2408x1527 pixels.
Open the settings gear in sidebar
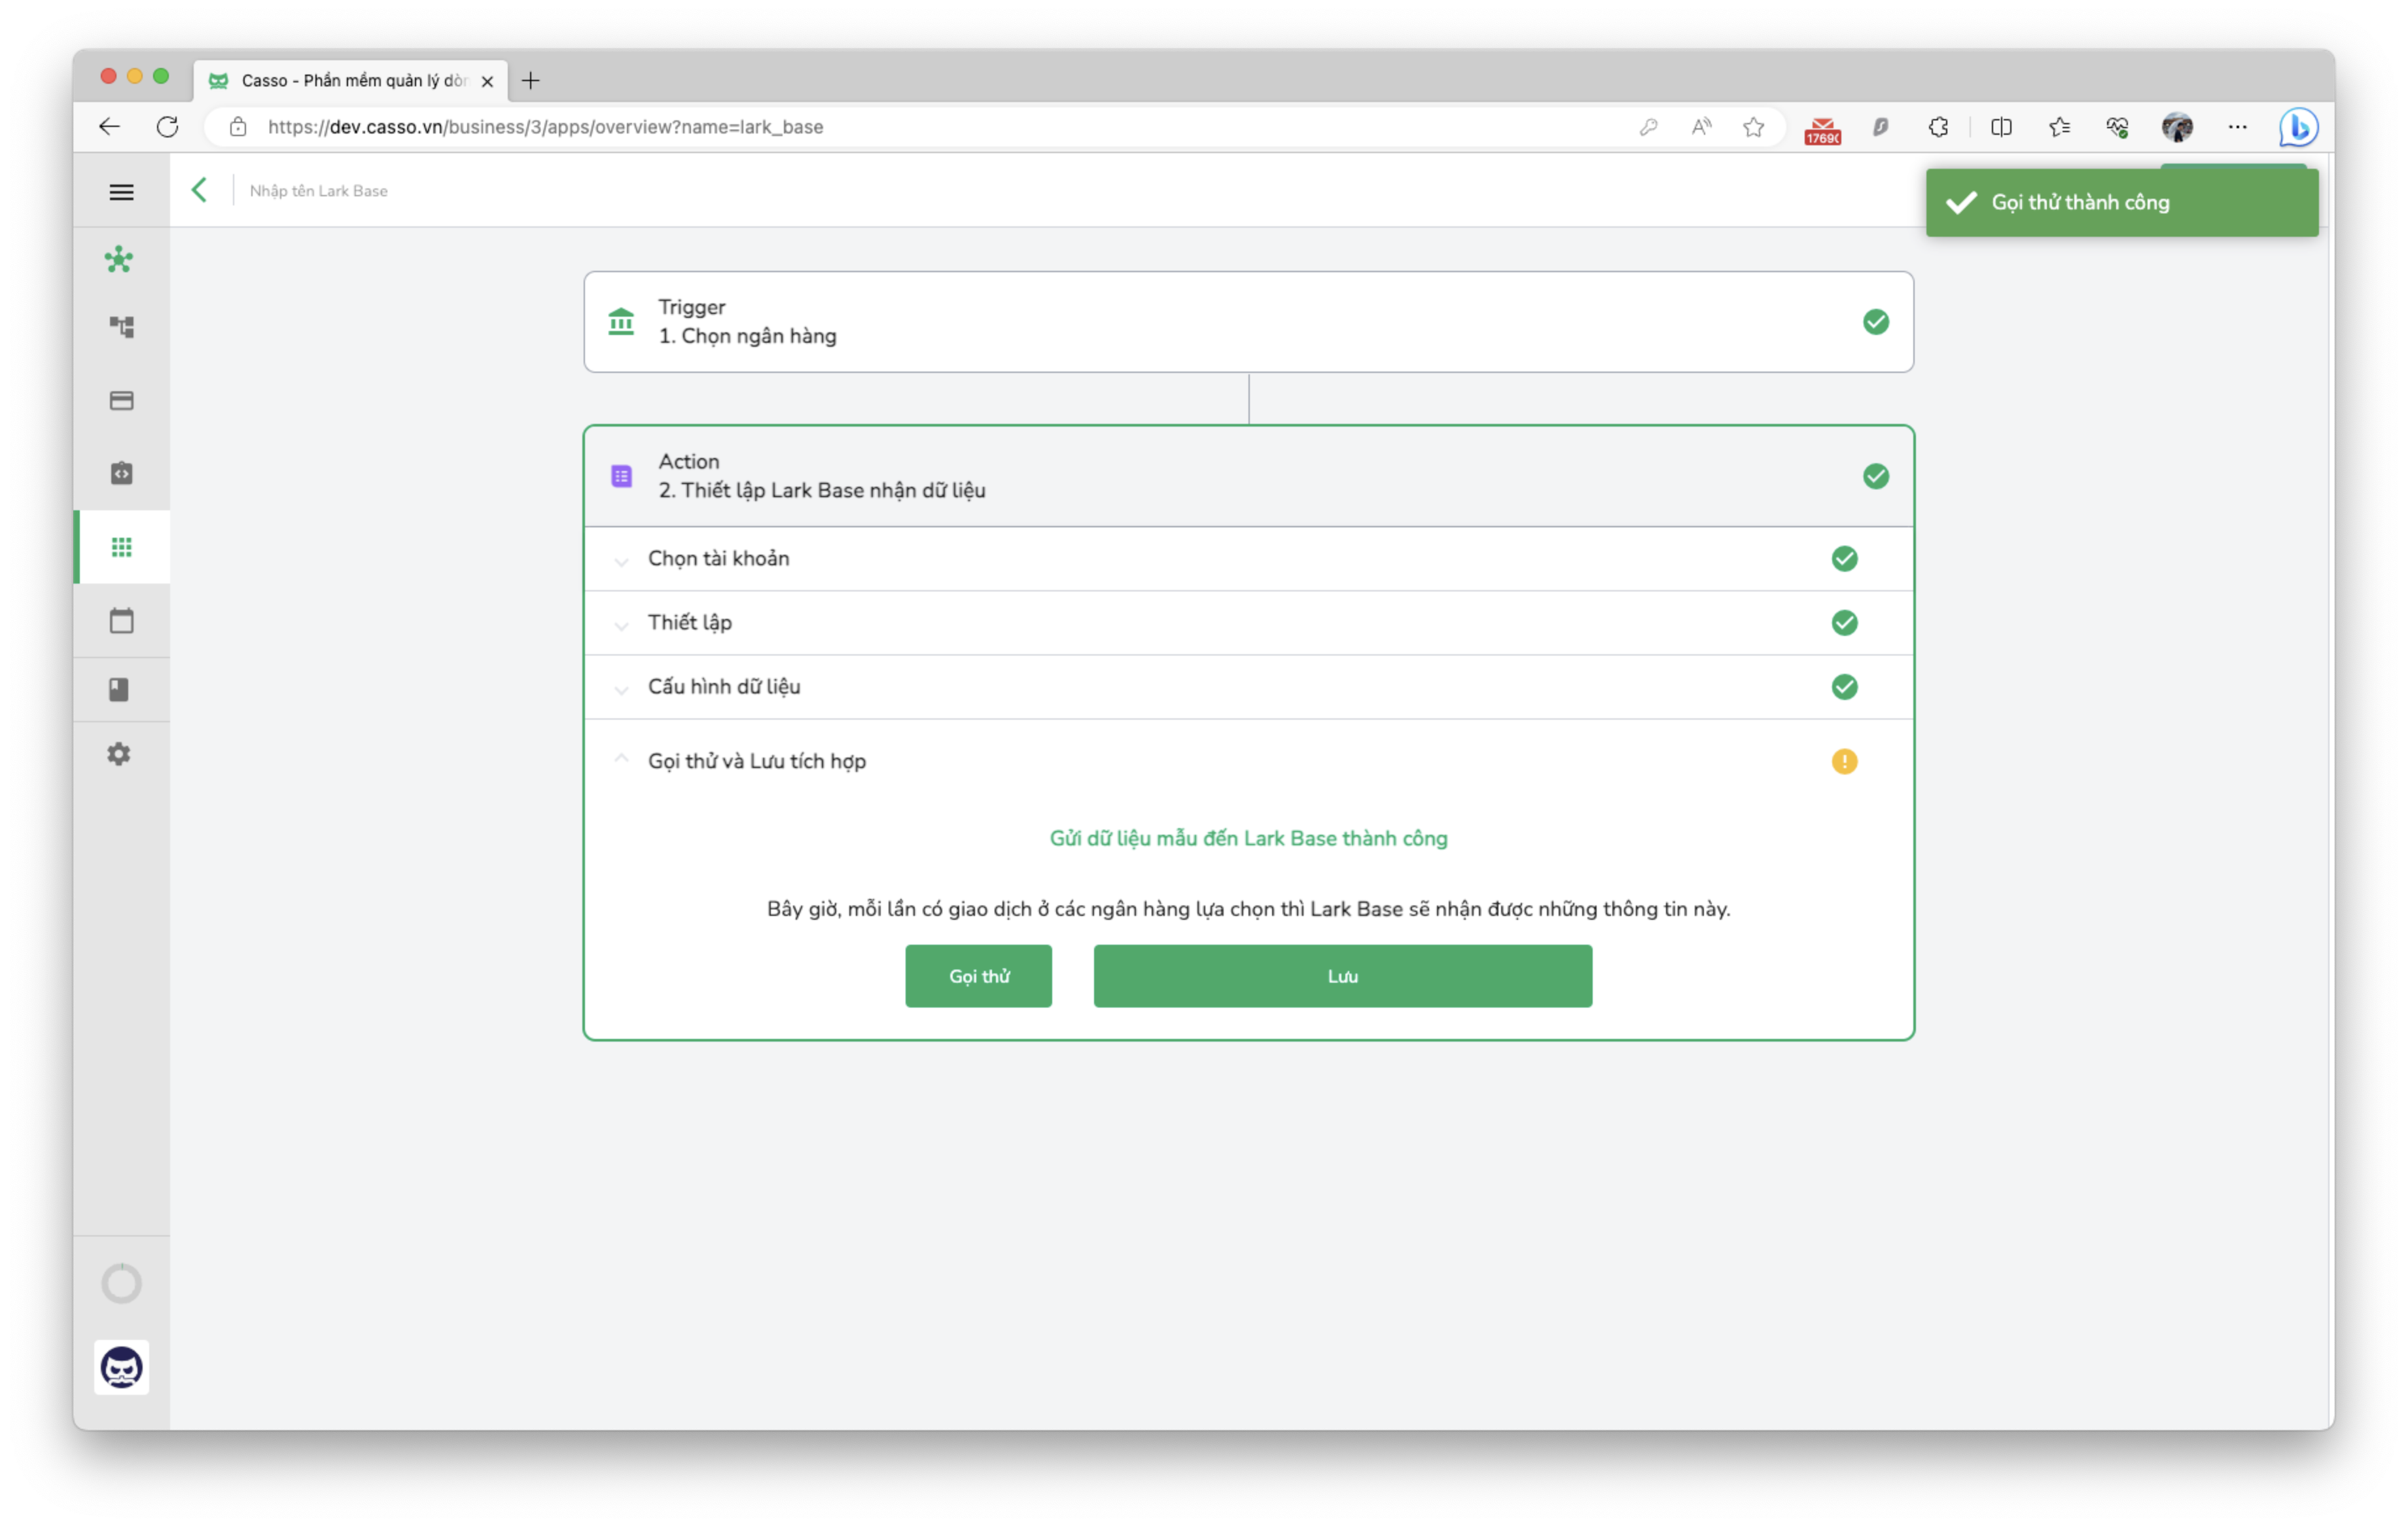[x=119, y=754]
